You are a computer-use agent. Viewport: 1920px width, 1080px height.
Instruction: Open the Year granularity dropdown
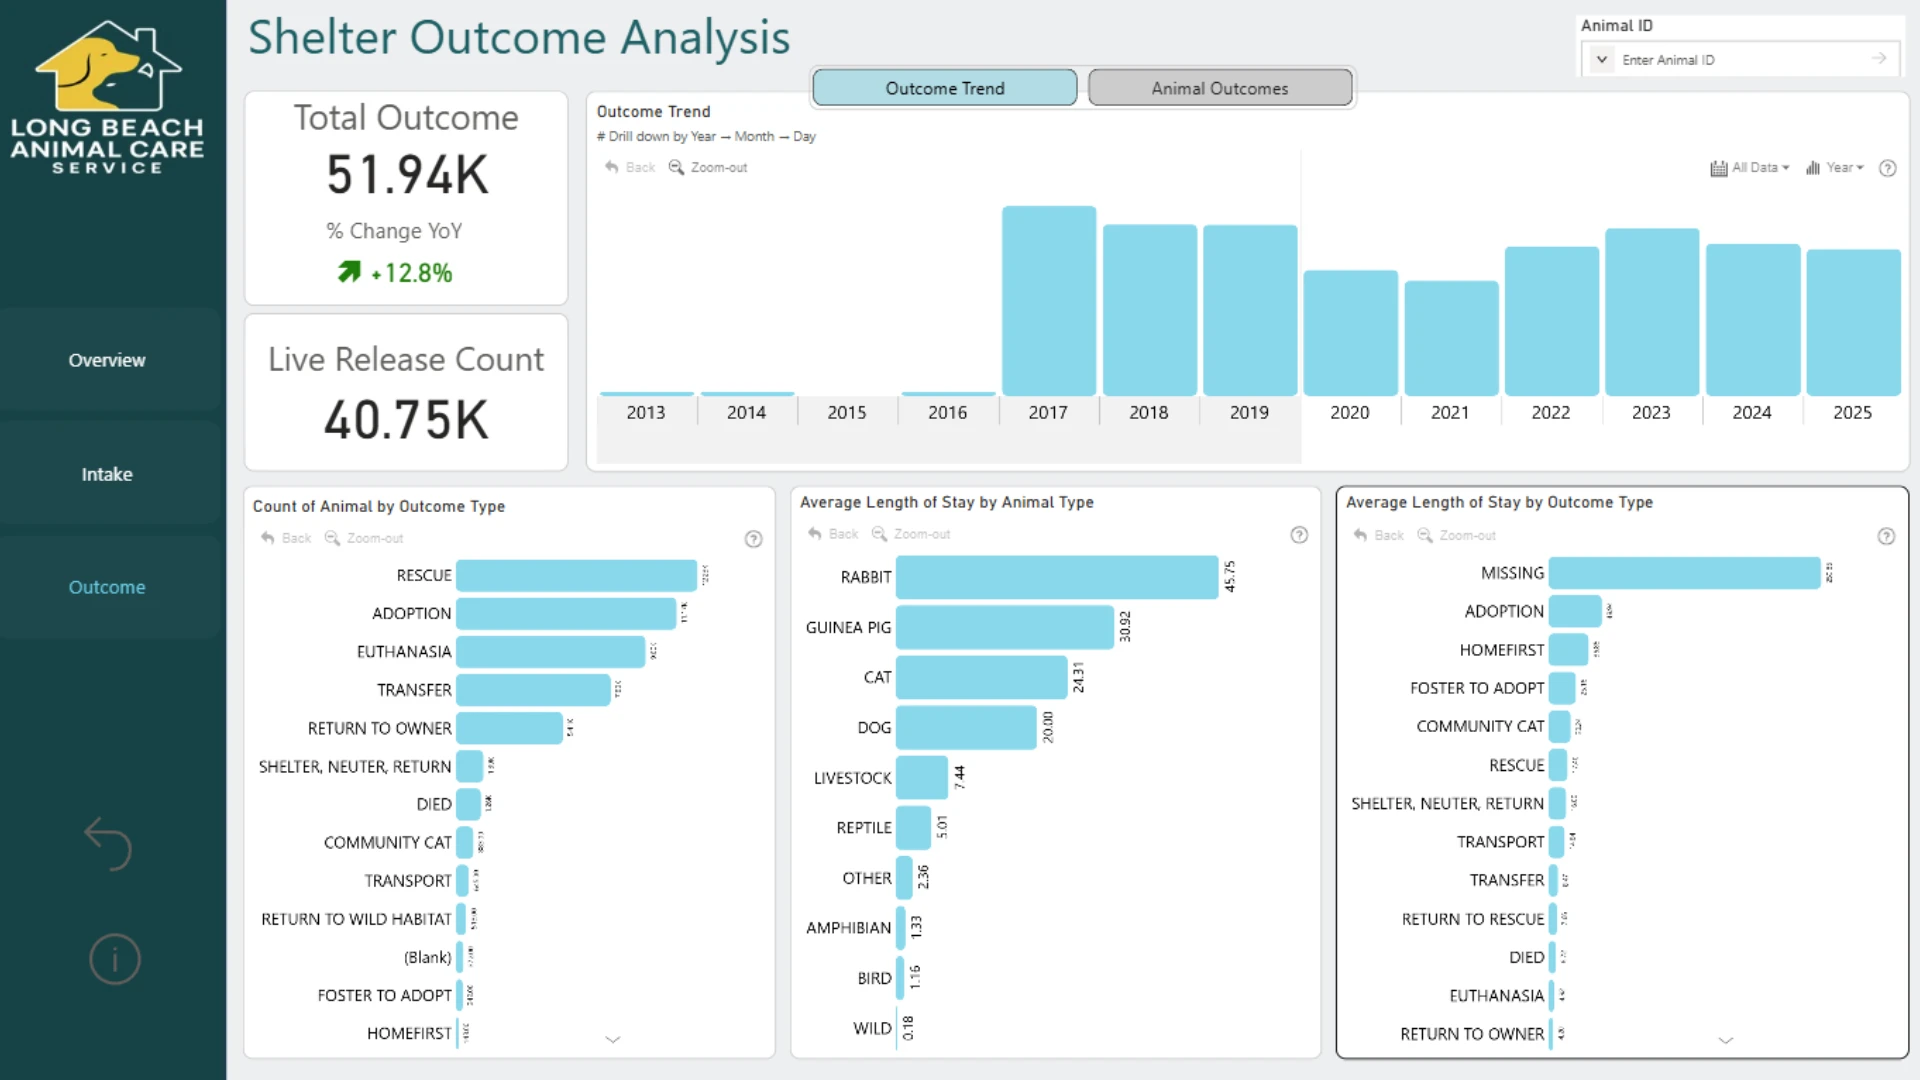(1835, 168)
